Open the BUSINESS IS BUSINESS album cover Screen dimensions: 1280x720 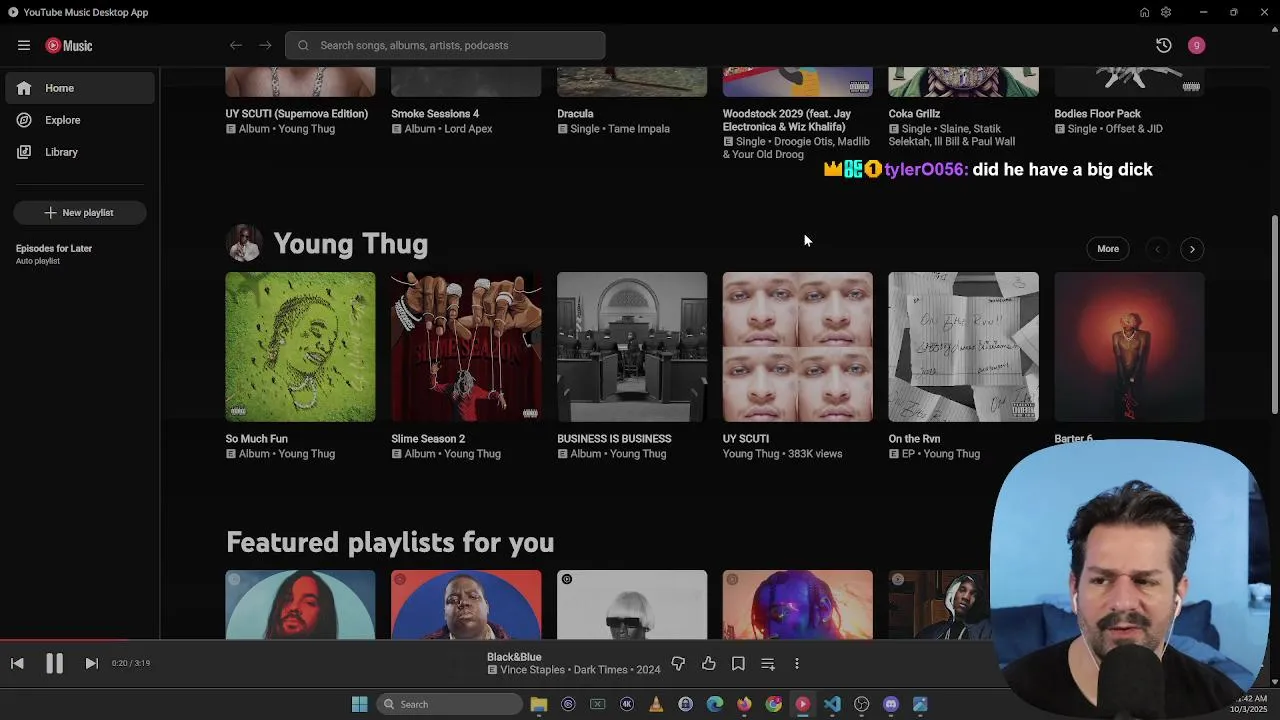(632, 347)
